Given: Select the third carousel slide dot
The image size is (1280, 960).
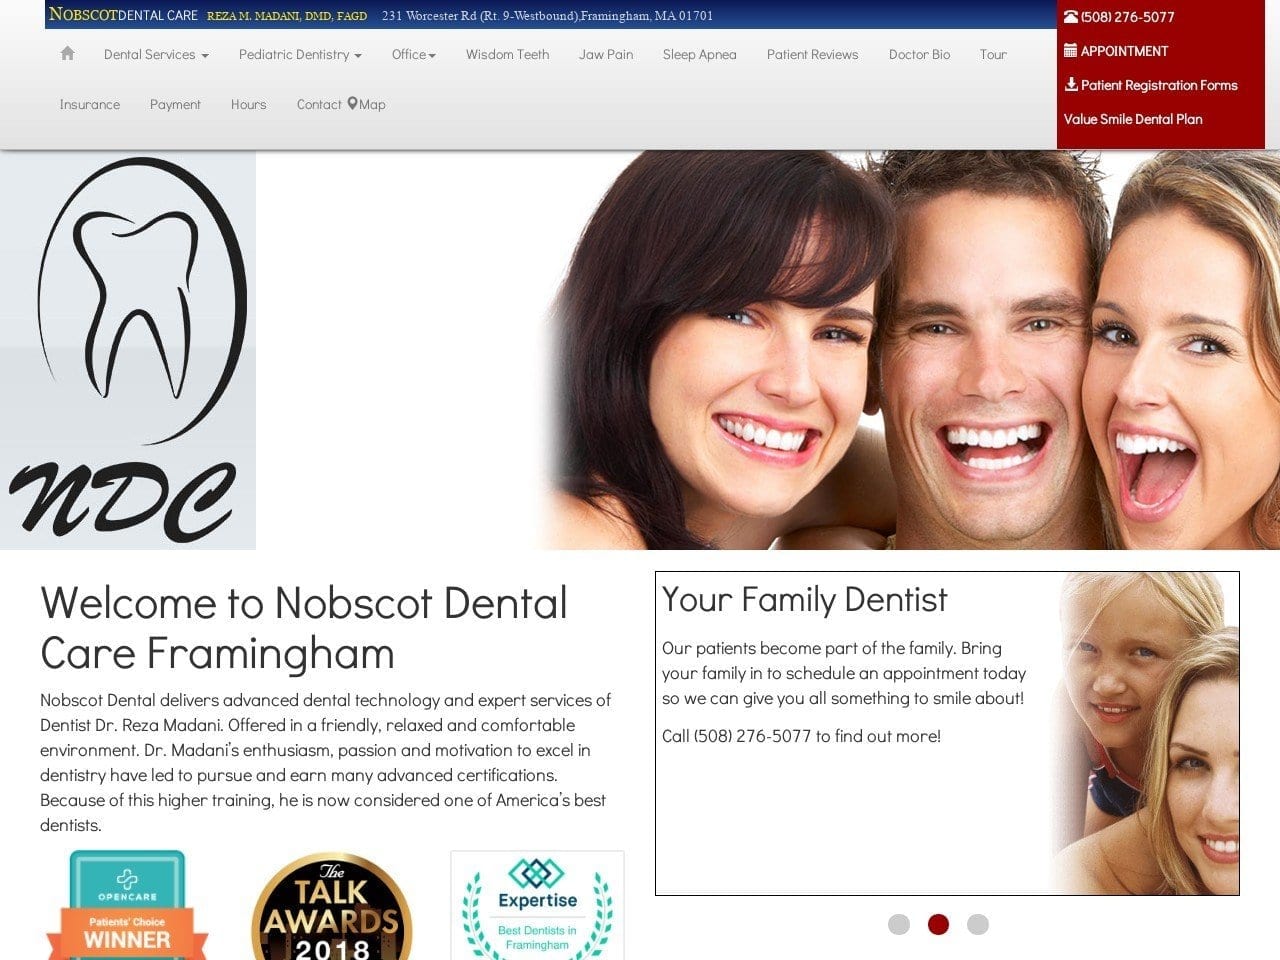Looking at the screenshot, I should click(x=978, y=924).
